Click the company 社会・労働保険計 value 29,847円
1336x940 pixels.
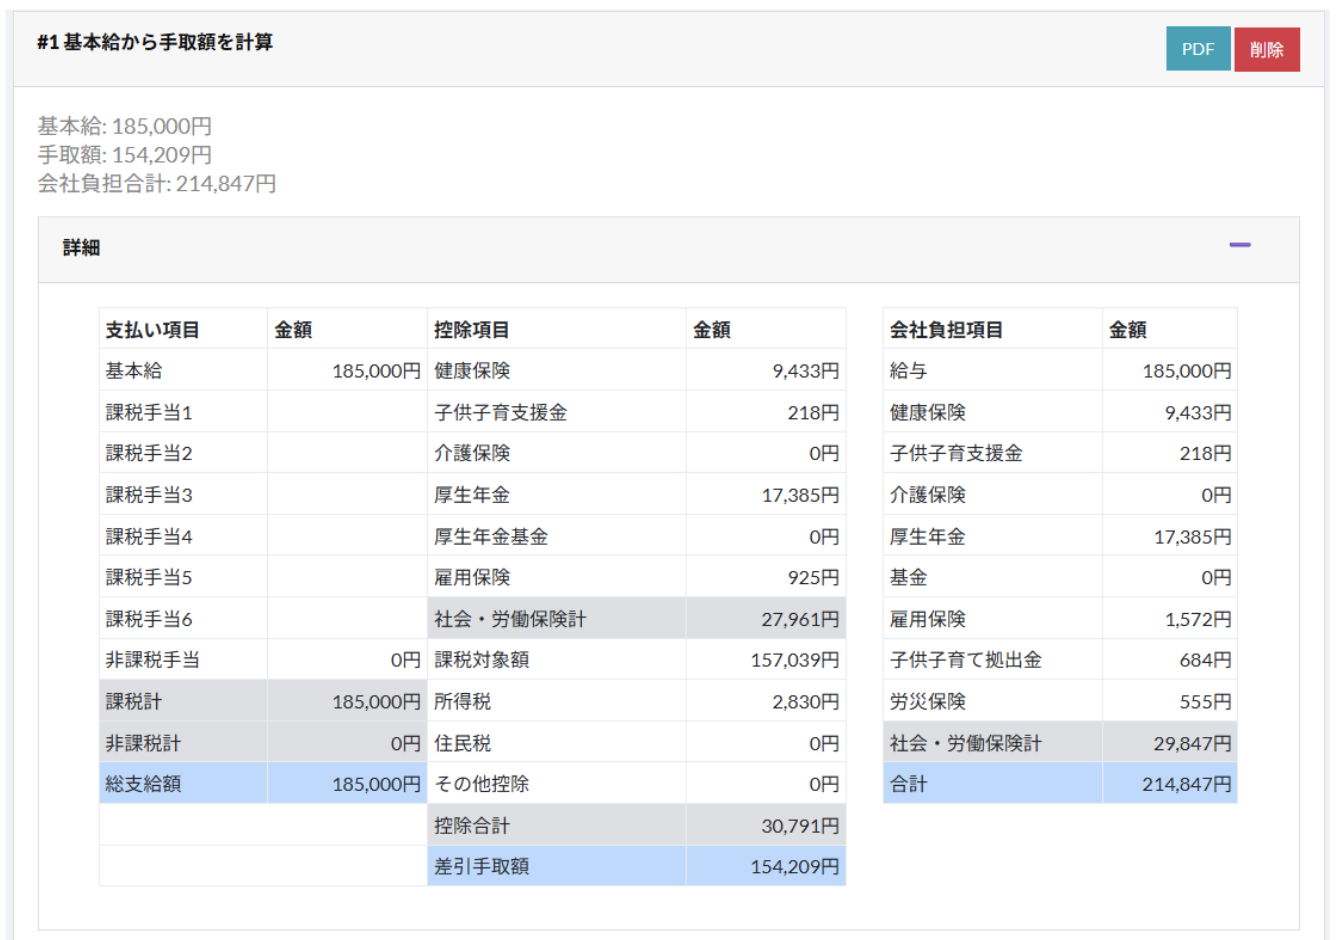click(1192, 743)
